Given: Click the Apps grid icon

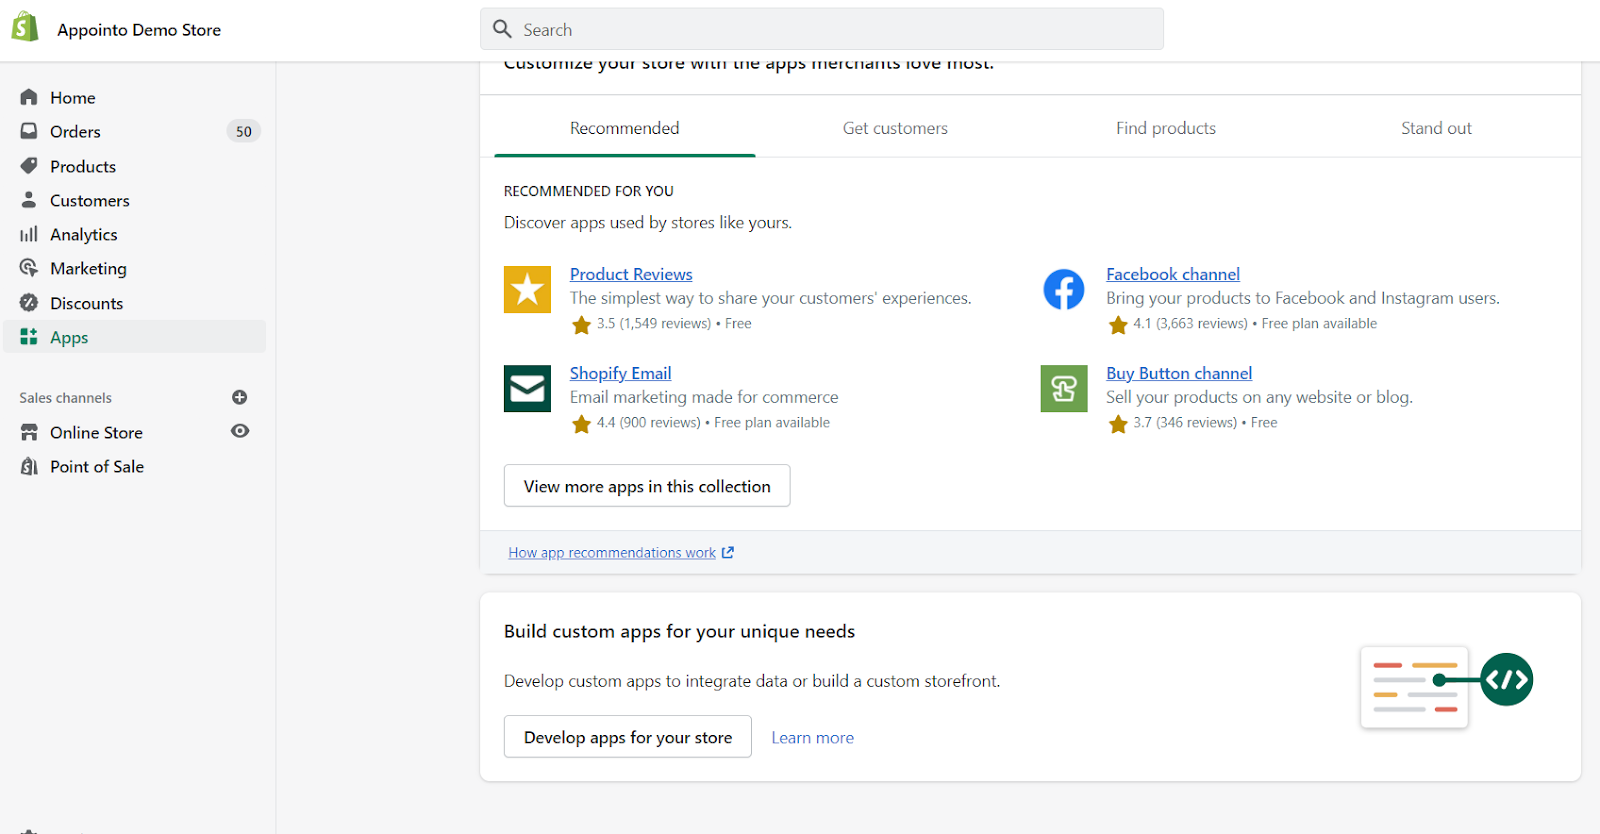Looking at the screenshot, I should tap(29, 337).
